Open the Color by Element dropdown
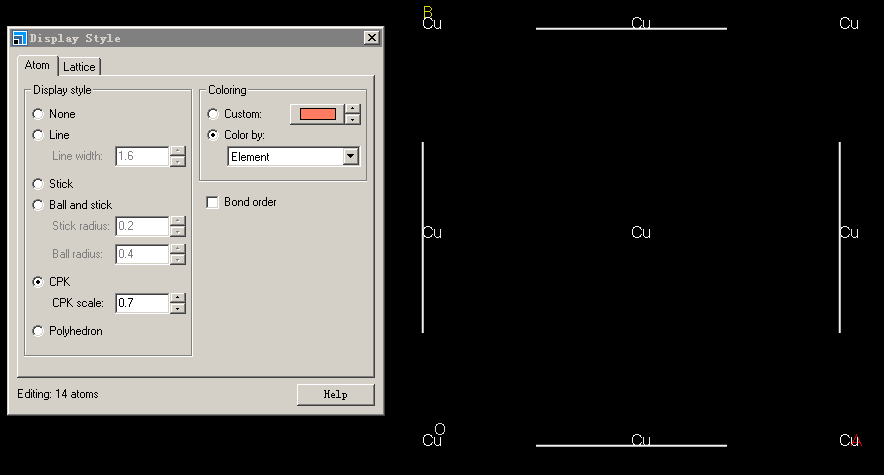884x475 pixels. tap(351, 156)
